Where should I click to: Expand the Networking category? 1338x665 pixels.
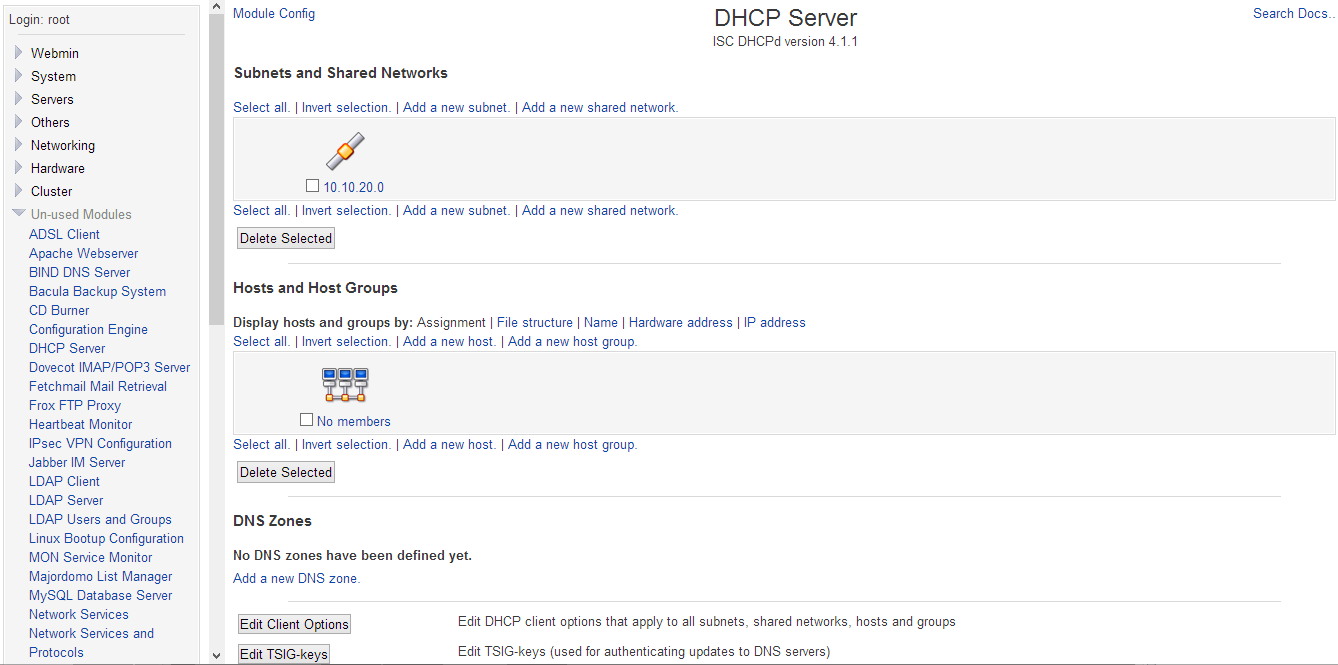coord(62,145)
